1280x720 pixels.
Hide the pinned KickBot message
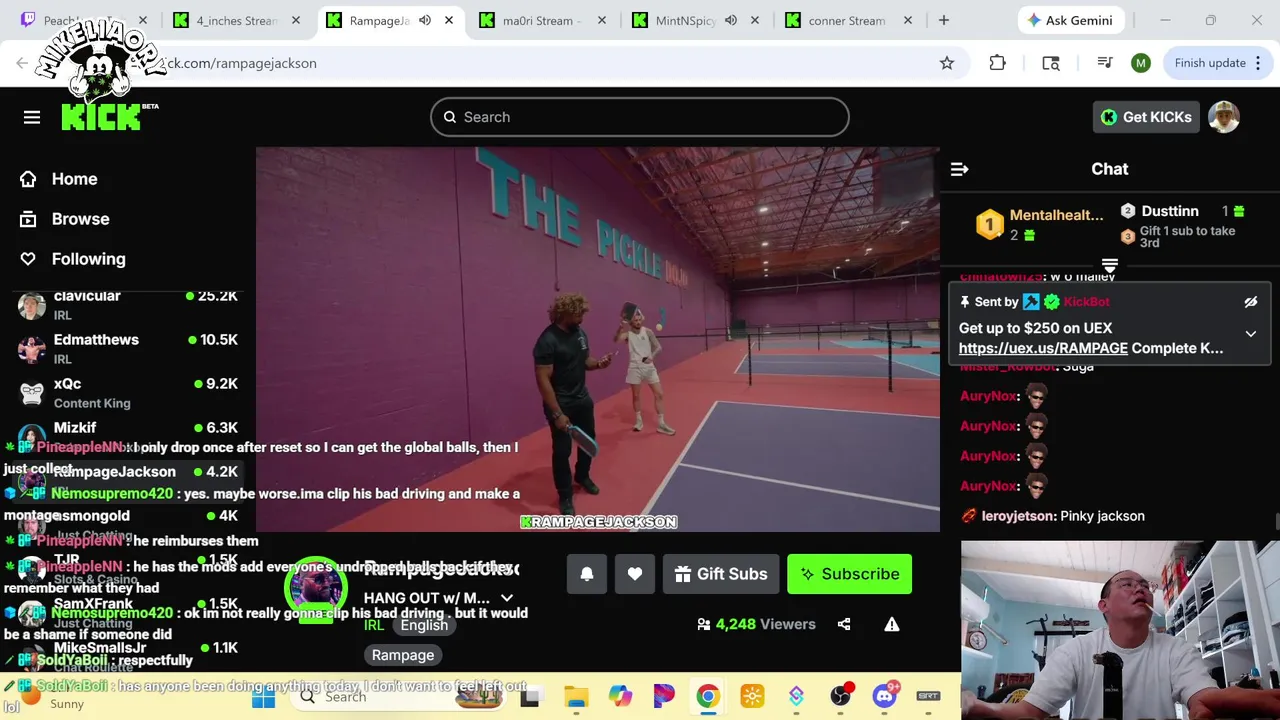[1250, 302]
